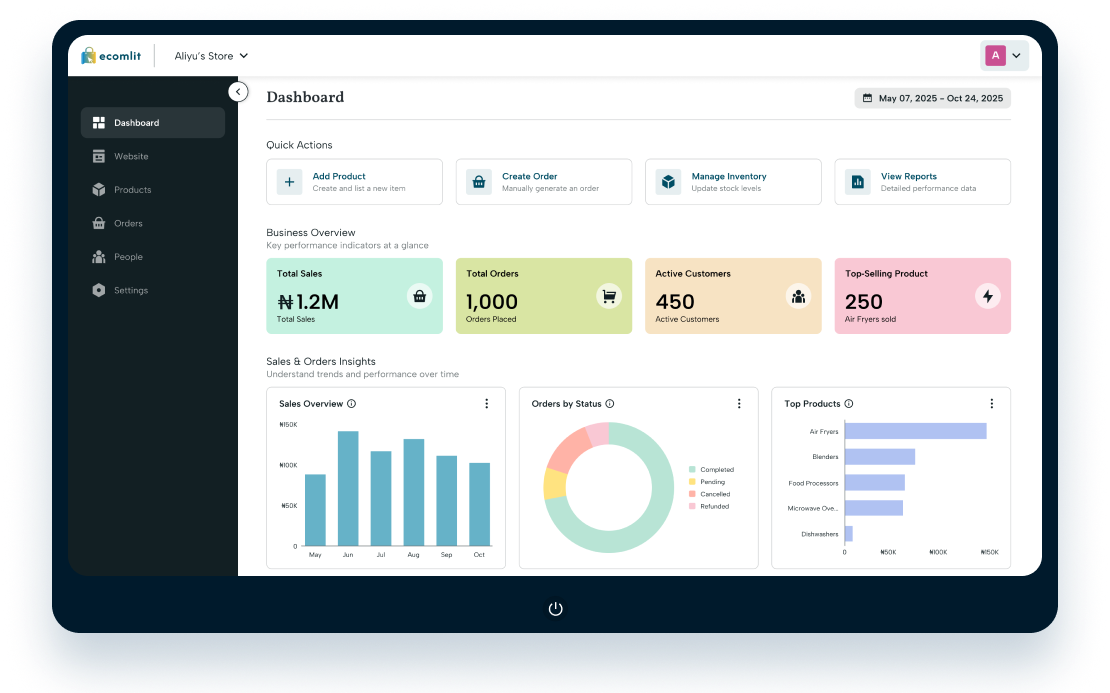Click the calendar icon in date range
Screen dimensions: 1110x693
click(x=867, y=98)
